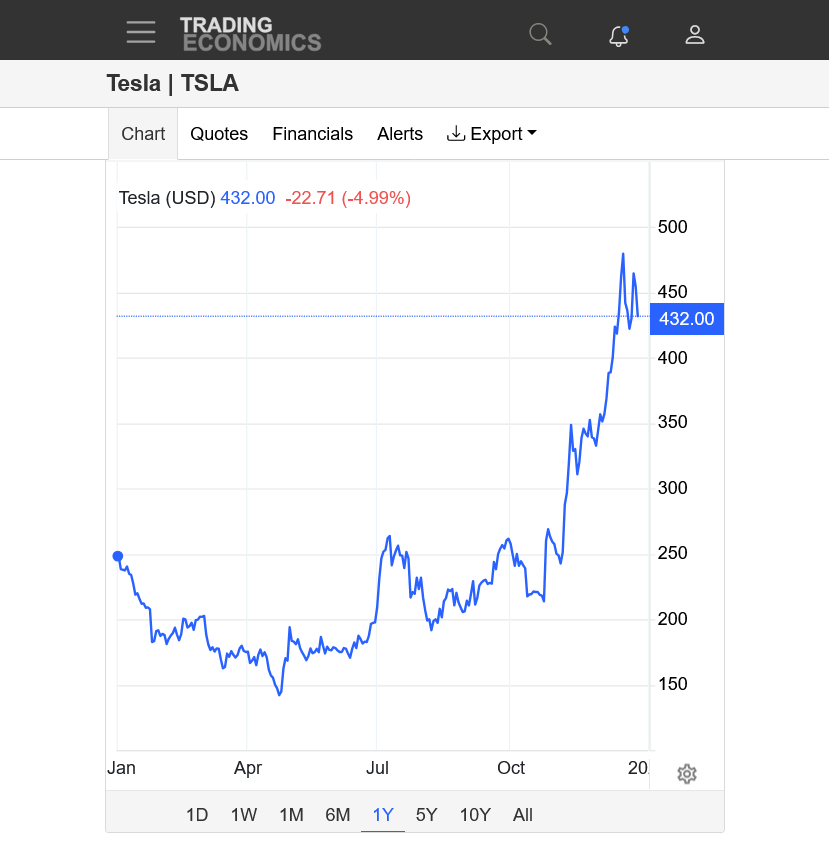
Task: Switch to the Chart tab
Action: pyautogui.click(x=143, y=134)
